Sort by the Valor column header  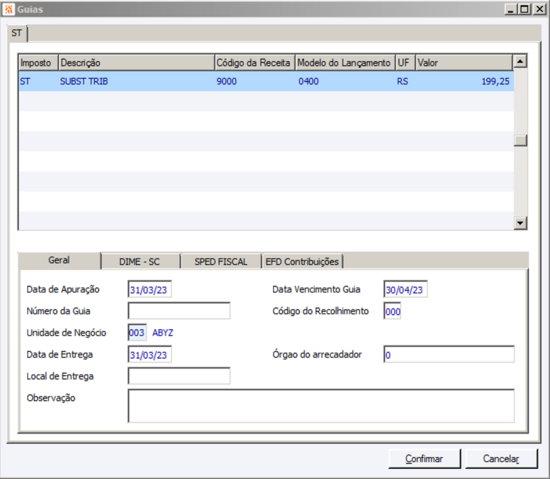[464, 62]
